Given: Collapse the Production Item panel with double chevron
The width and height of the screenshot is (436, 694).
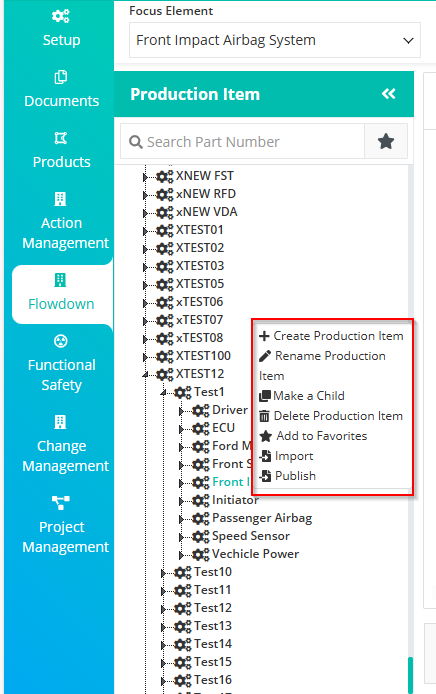Looking at the screenshot, I should click(x=389, y=94).
